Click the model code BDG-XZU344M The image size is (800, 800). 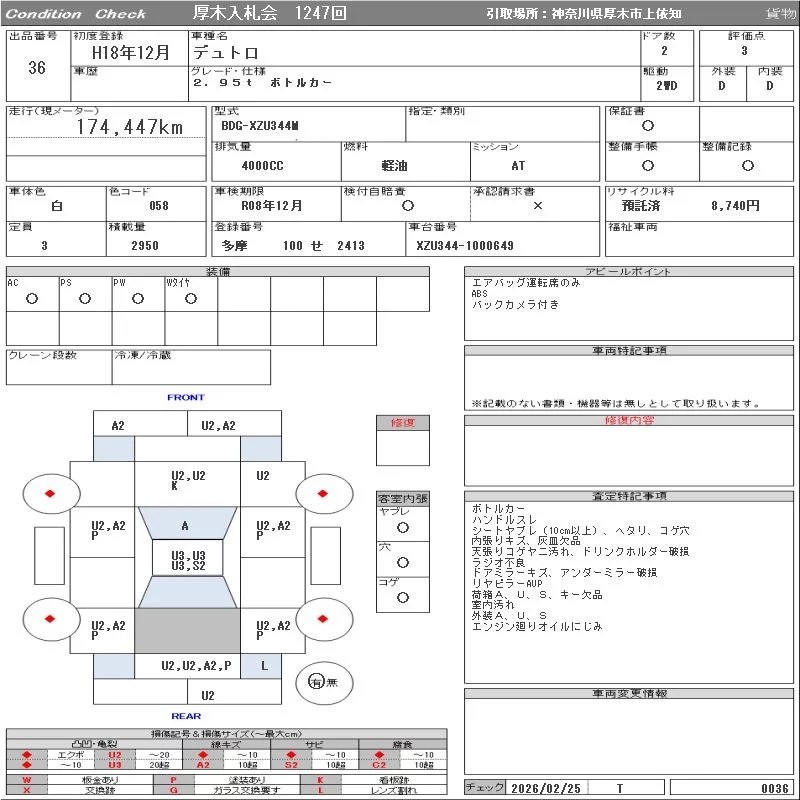260,126
